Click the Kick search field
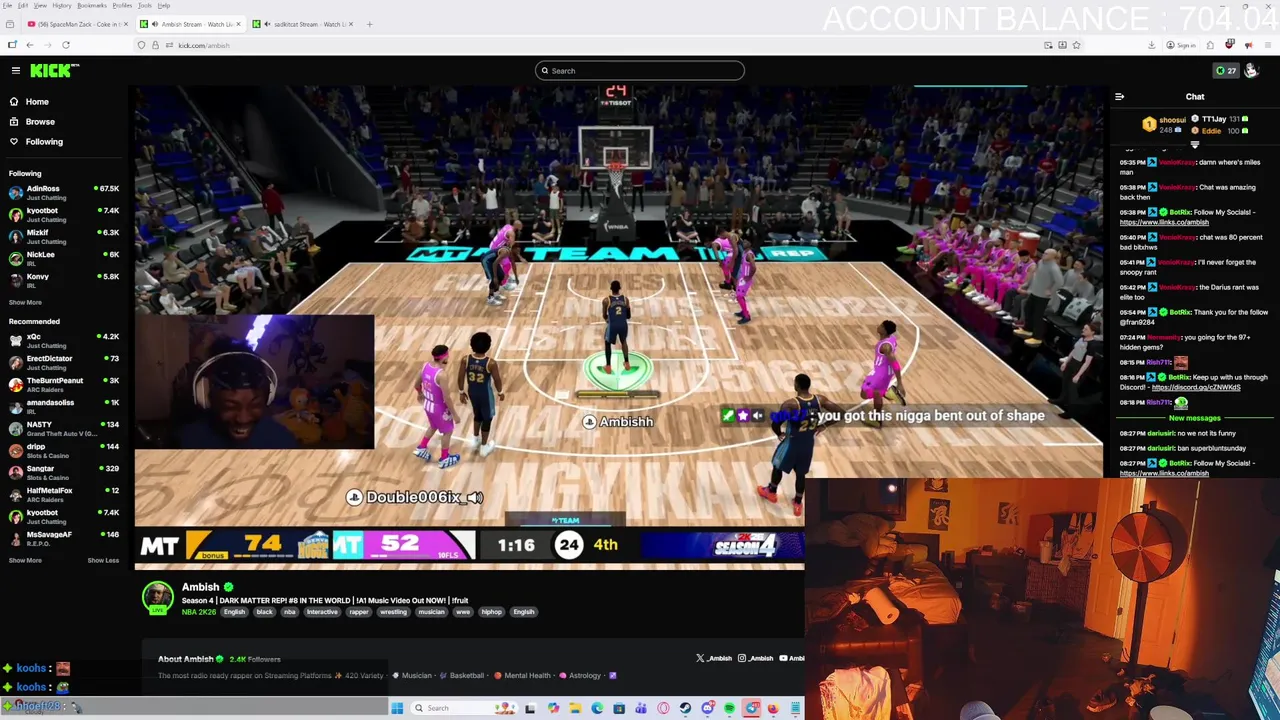 640,70
